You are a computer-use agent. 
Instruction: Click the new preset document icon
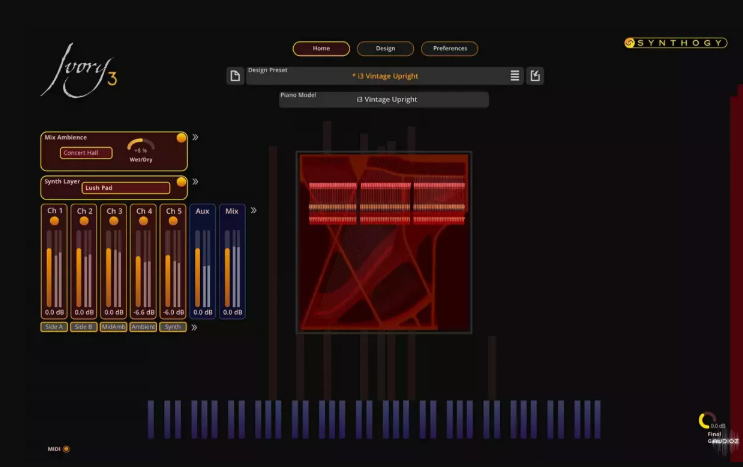click(234, 76)
